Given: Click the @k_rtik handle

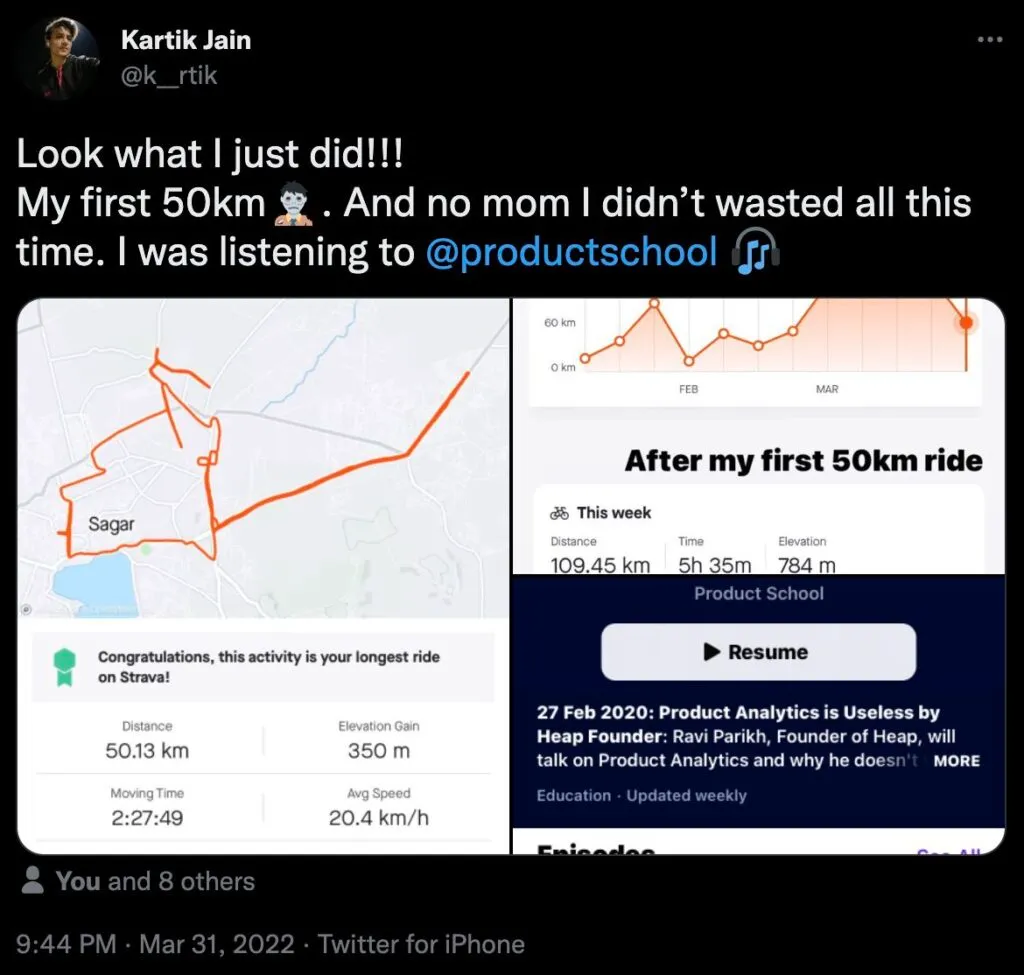Looking at the screenshot, I should coord(168,74).
